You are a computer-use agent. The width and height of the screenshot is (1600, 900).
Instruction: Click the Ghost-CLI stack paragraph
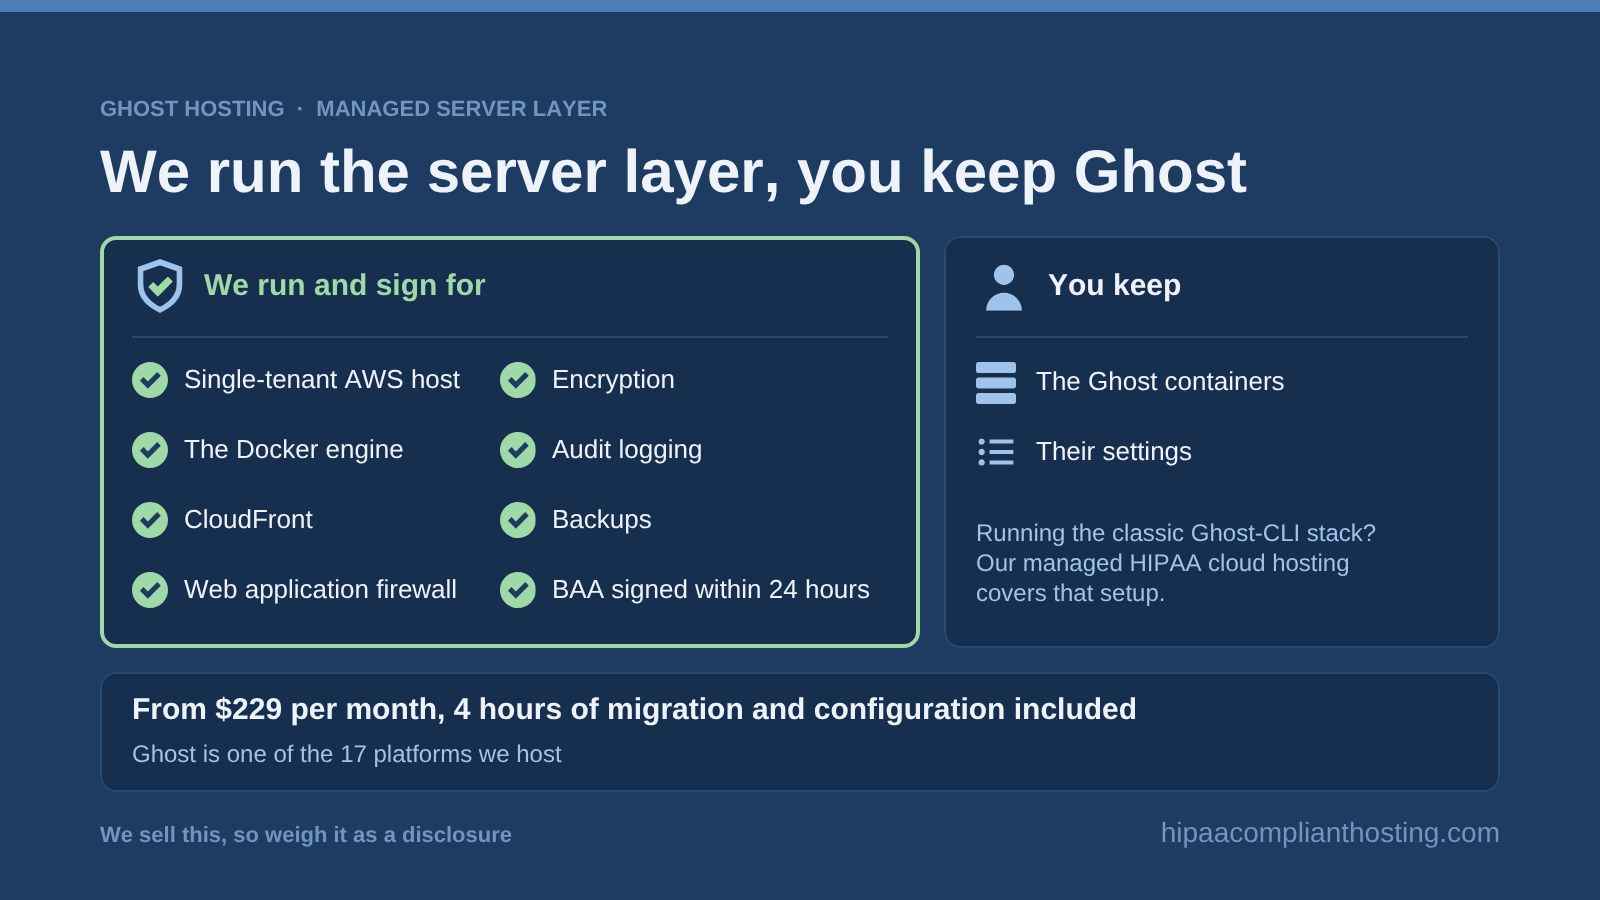1176,563
